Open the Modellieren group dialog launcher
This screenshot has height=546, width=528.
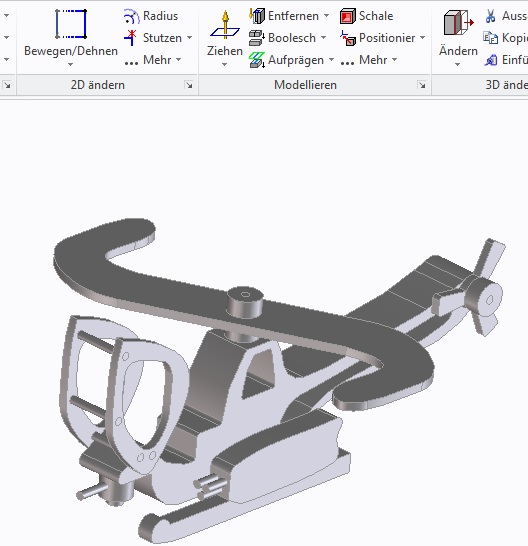422,85
